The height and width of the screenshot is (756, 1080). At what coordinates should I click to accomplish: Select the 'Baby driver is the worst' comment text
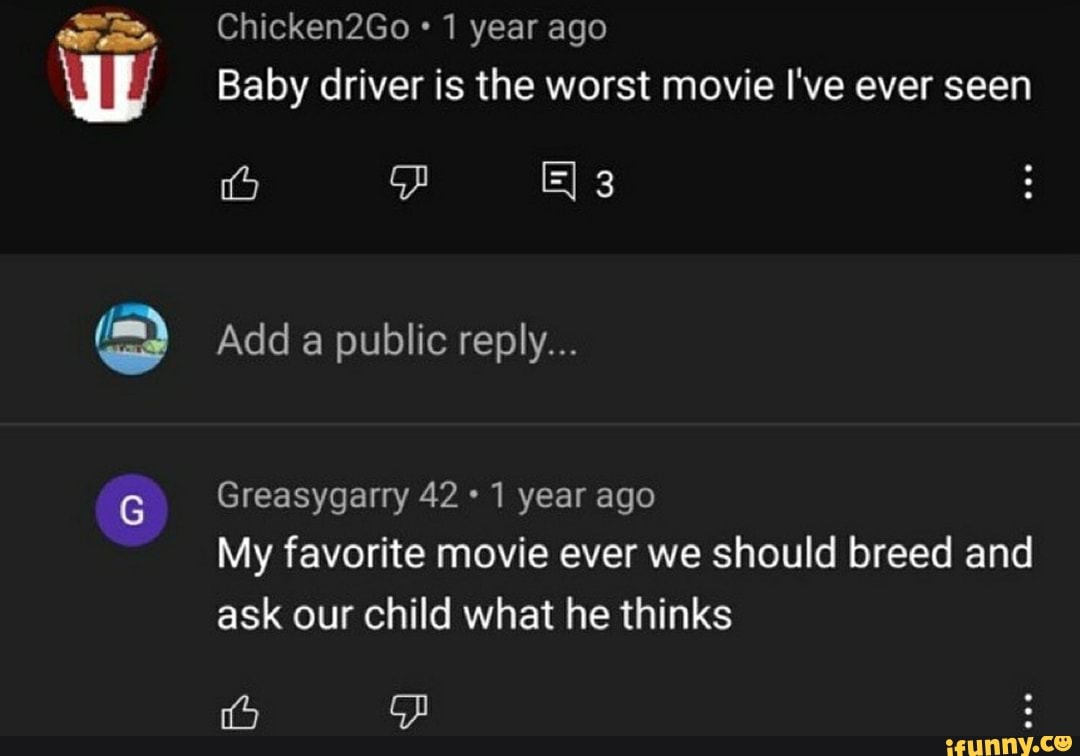click(x=623, y=87)
